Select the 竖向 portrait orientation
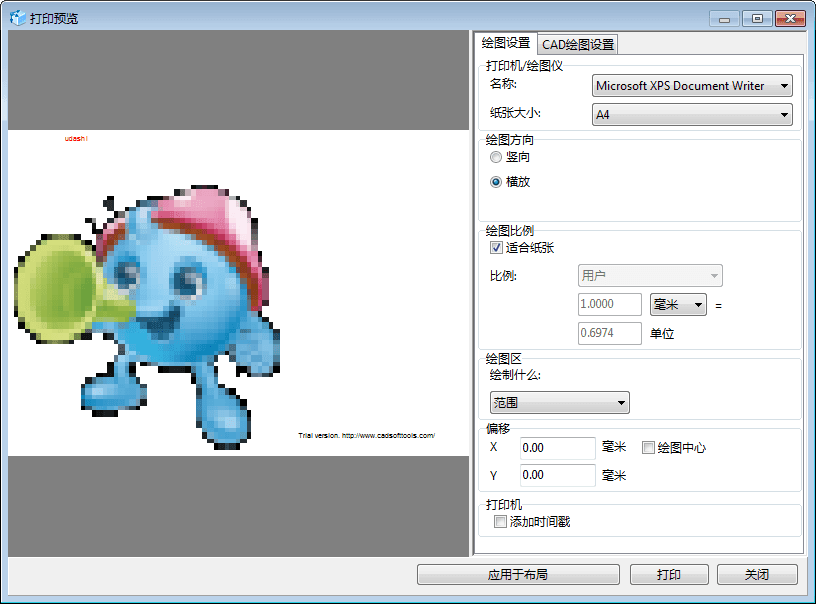 point(496,157)
